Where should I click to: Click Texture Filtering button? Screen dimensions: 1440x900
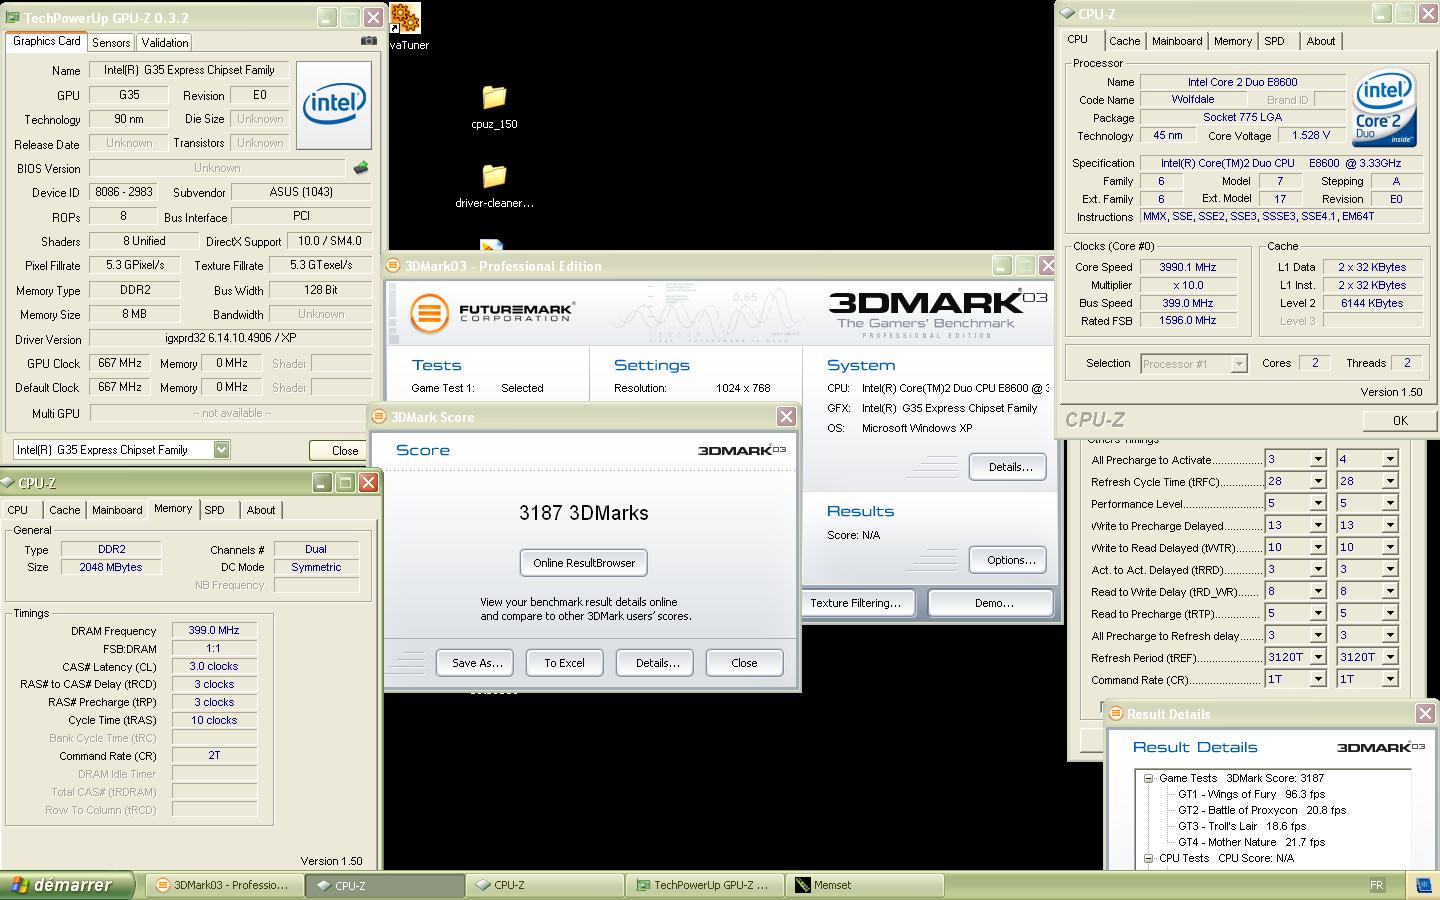click(855, 603)
